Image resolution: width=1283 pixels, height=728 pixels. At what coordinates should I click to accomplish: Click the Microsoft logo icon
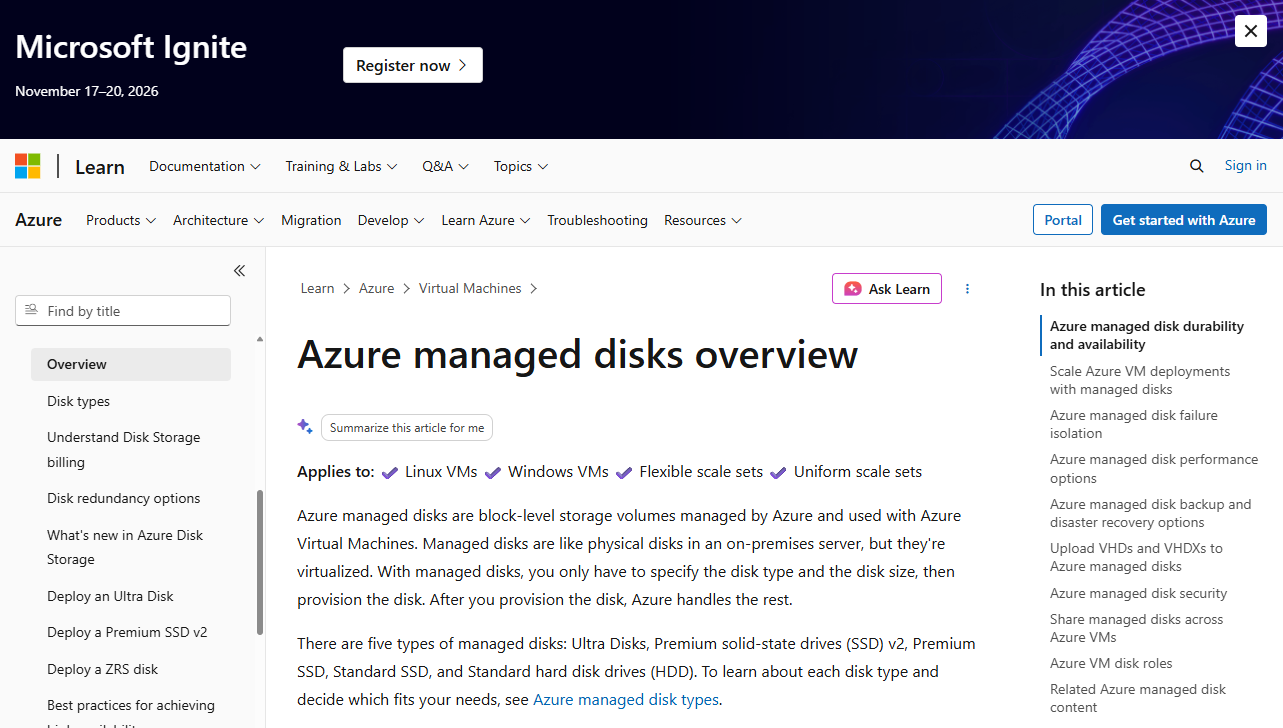pyautogui.click(x=28, y=166)
